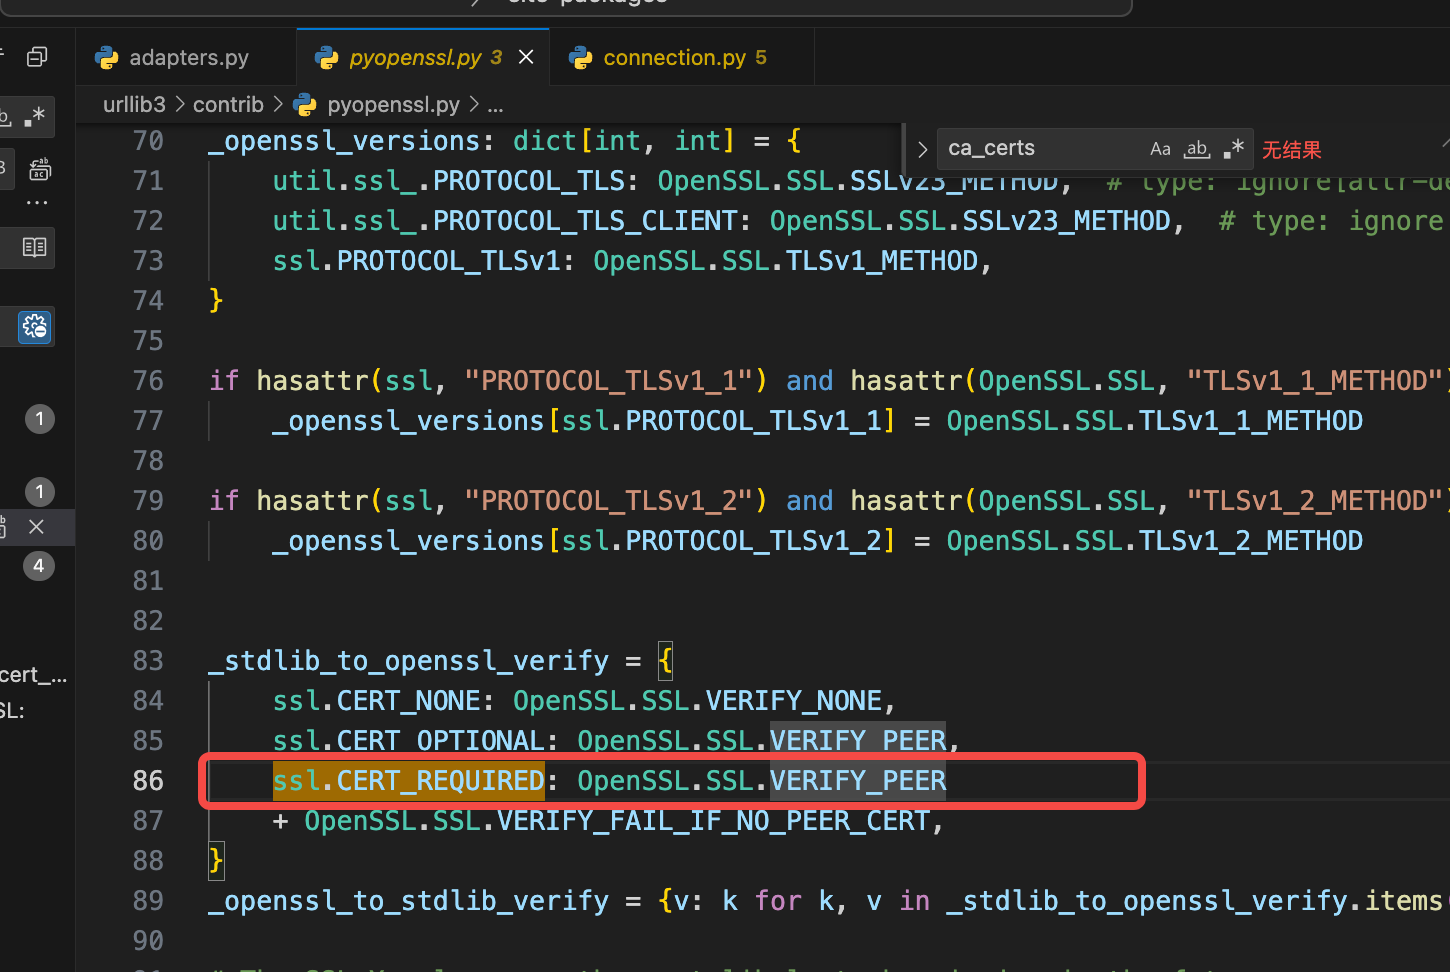Toggle Match Whole Word in find widget
This screenshot has width=1450, height=972.
tap(1197, 149)
